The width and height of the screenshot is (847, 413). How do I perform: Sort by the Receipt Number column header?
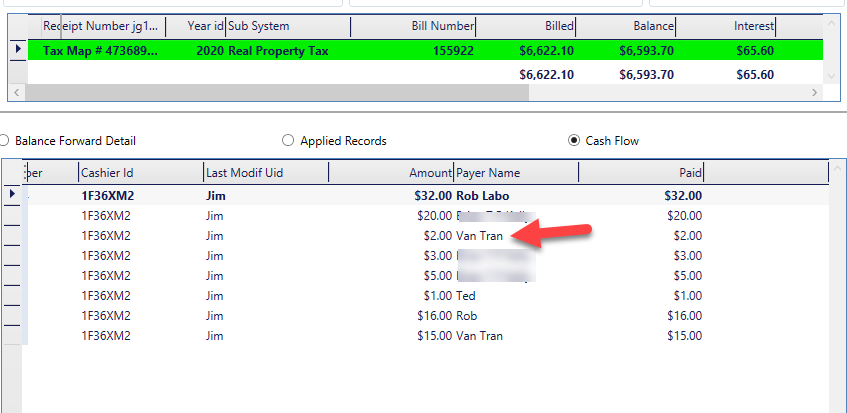tap(100, 26)
